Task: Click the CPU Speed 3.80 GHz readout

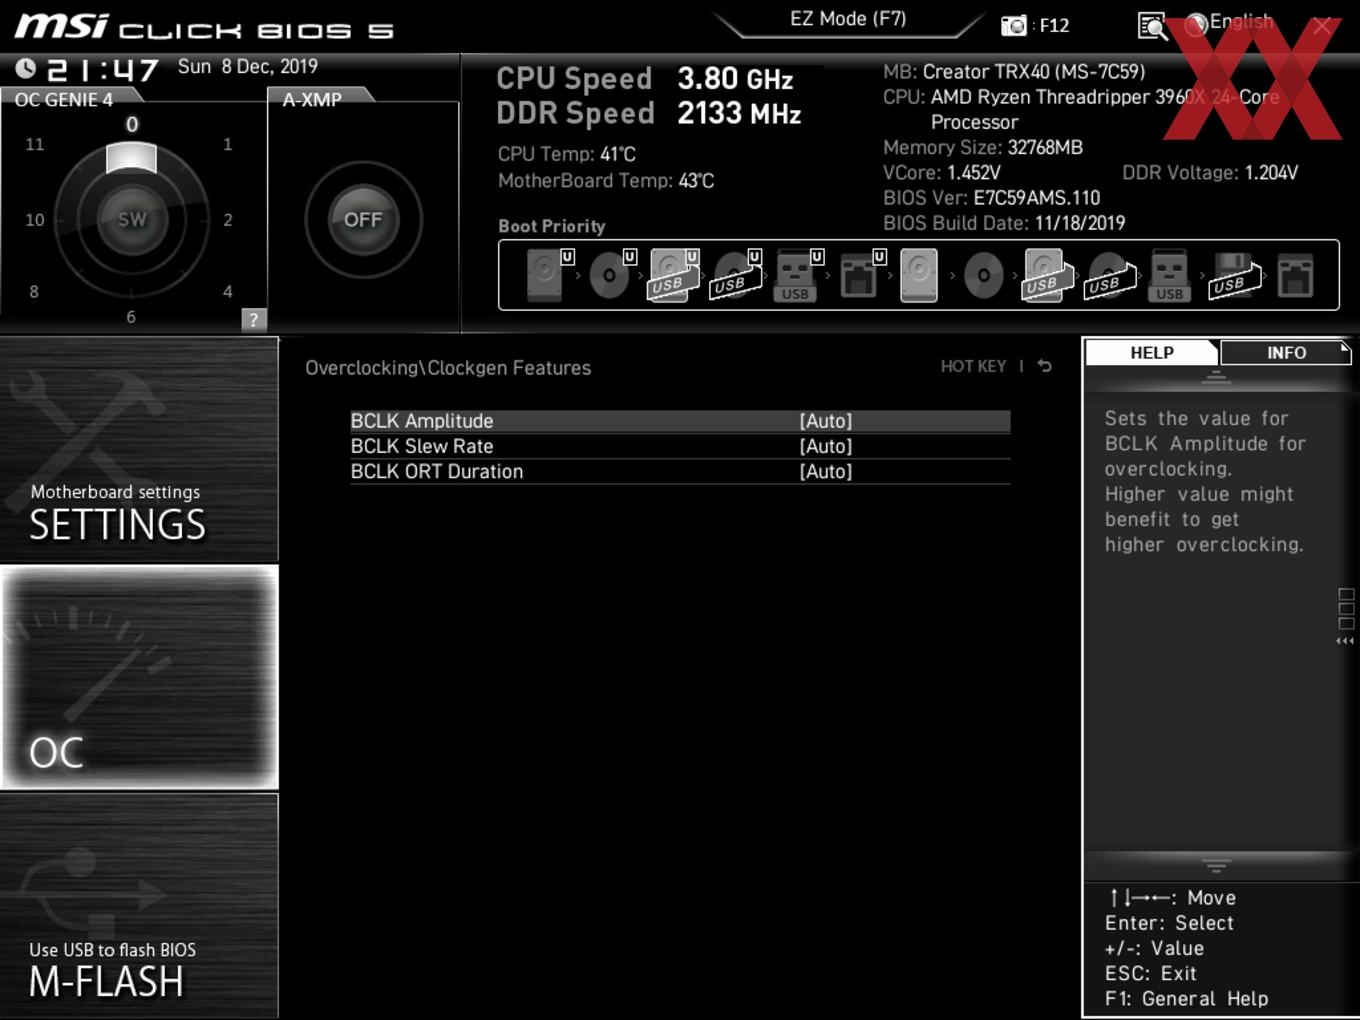Action: (x=645, y=79)
